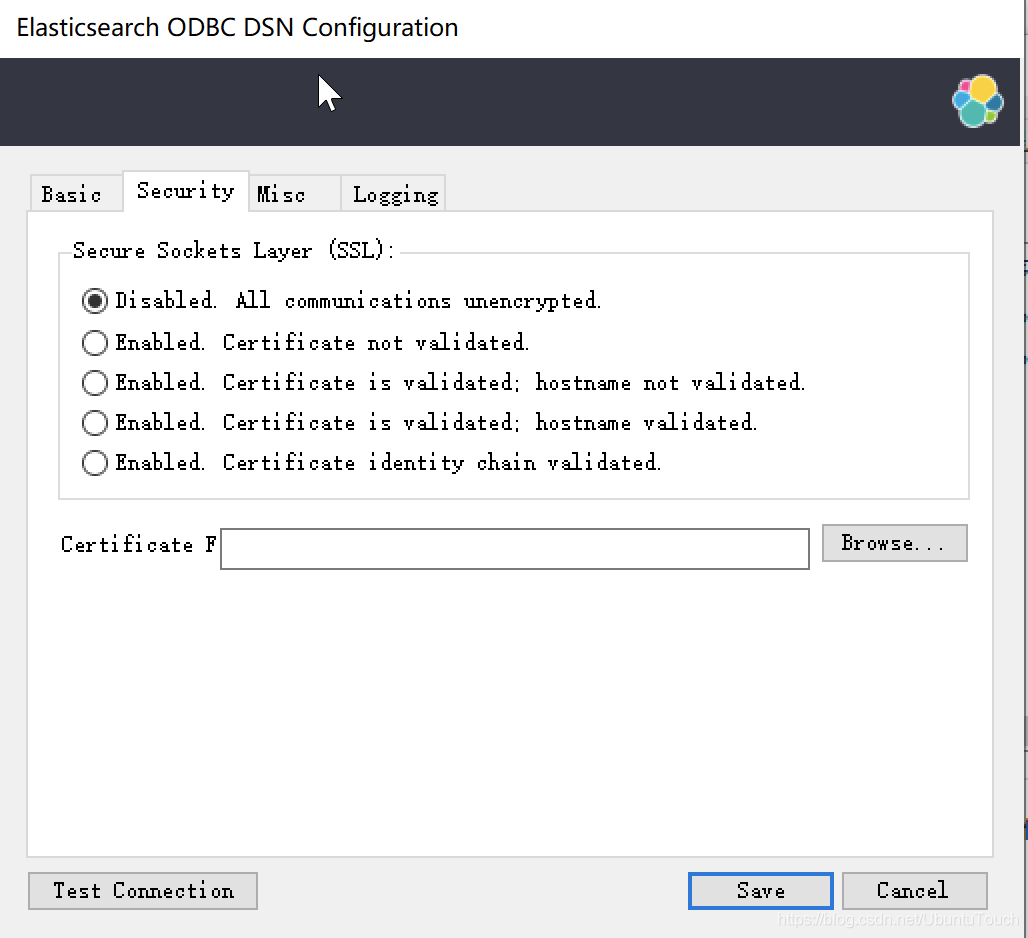Open the Misc tab
1028x938 pixels.
pos(281,194)
